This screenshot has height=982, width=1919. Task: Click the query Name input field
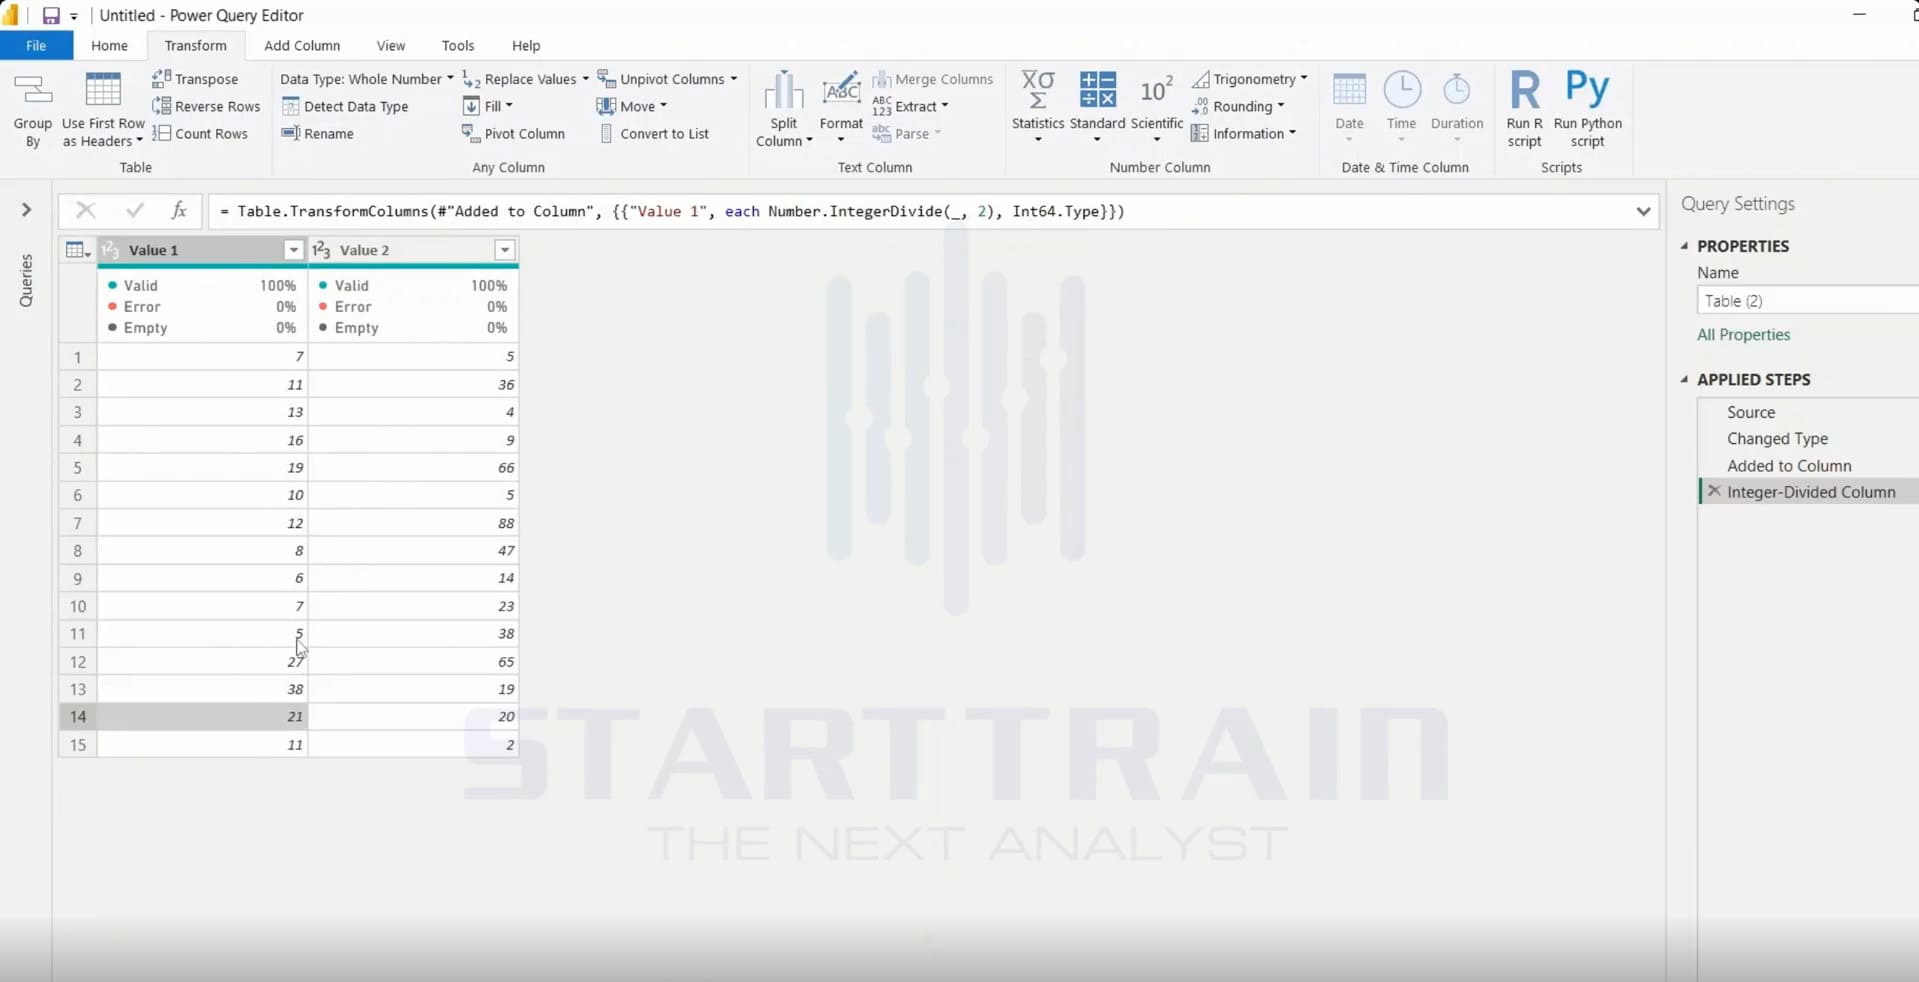1807,300
